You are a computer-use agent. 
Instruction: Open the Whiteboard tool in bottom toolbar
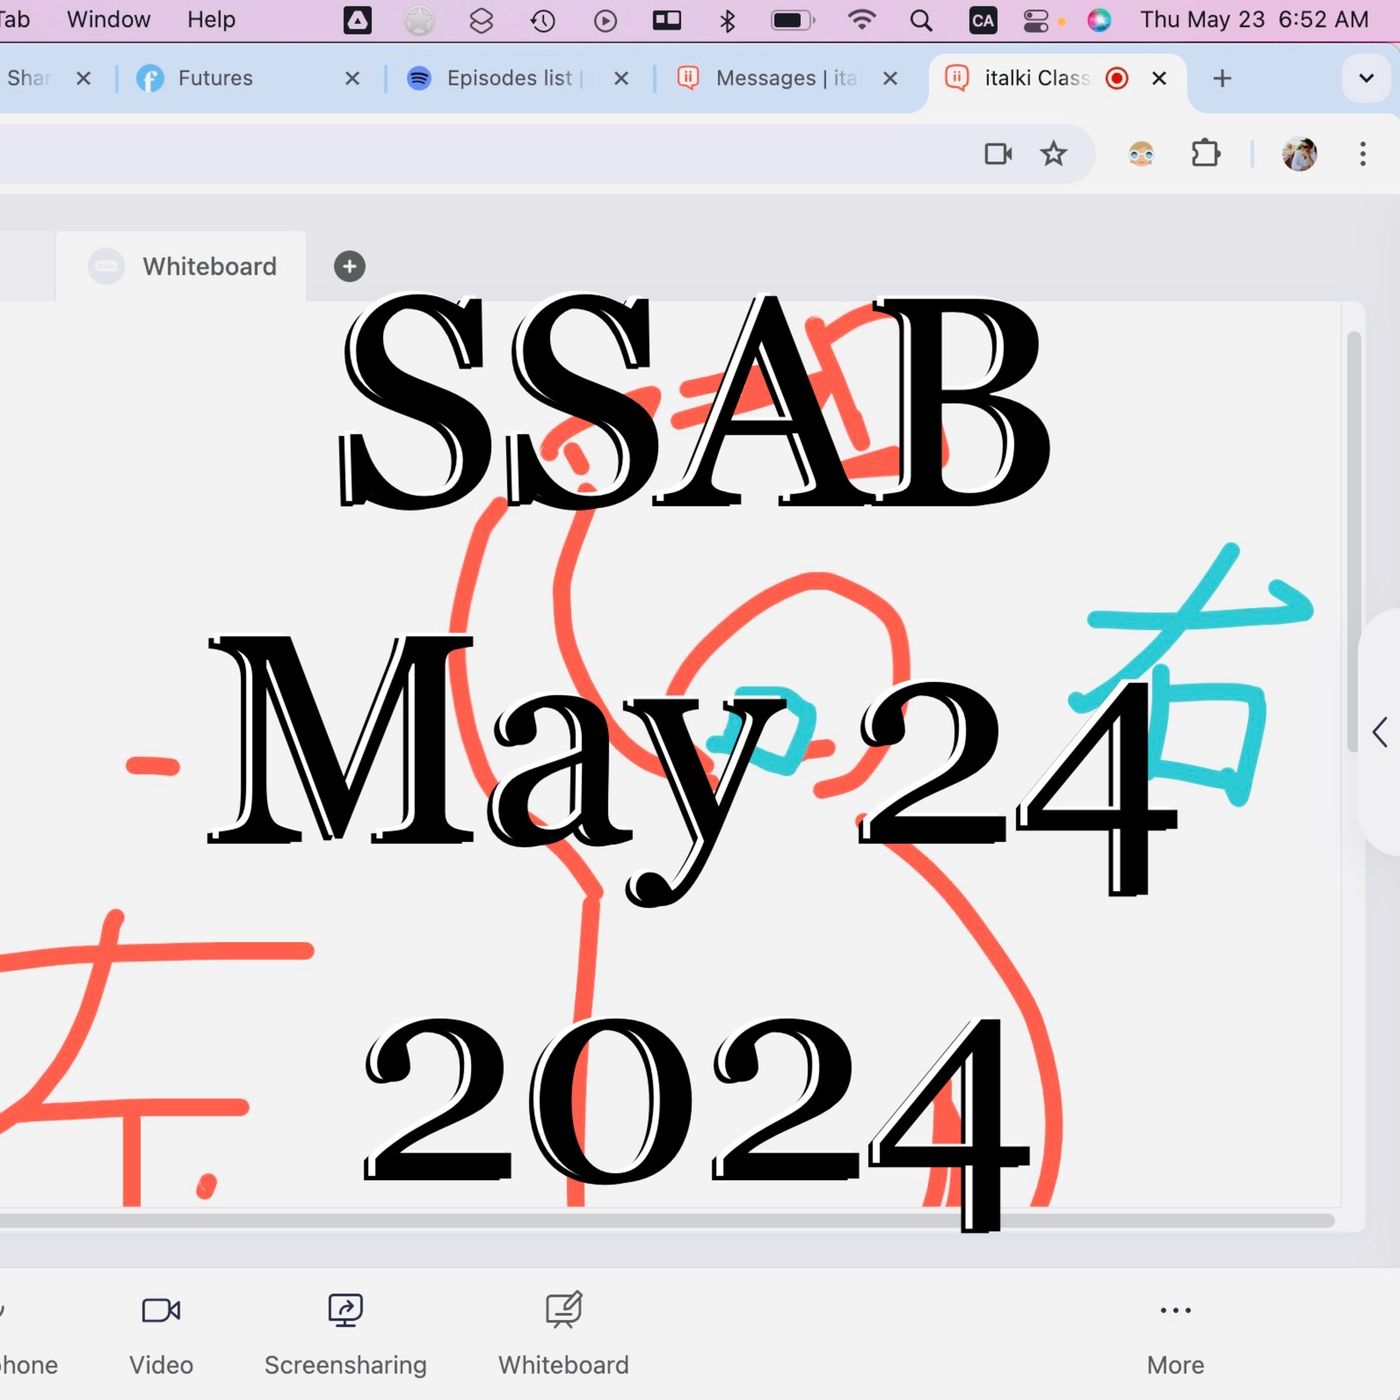click(x=563, y=1311)
